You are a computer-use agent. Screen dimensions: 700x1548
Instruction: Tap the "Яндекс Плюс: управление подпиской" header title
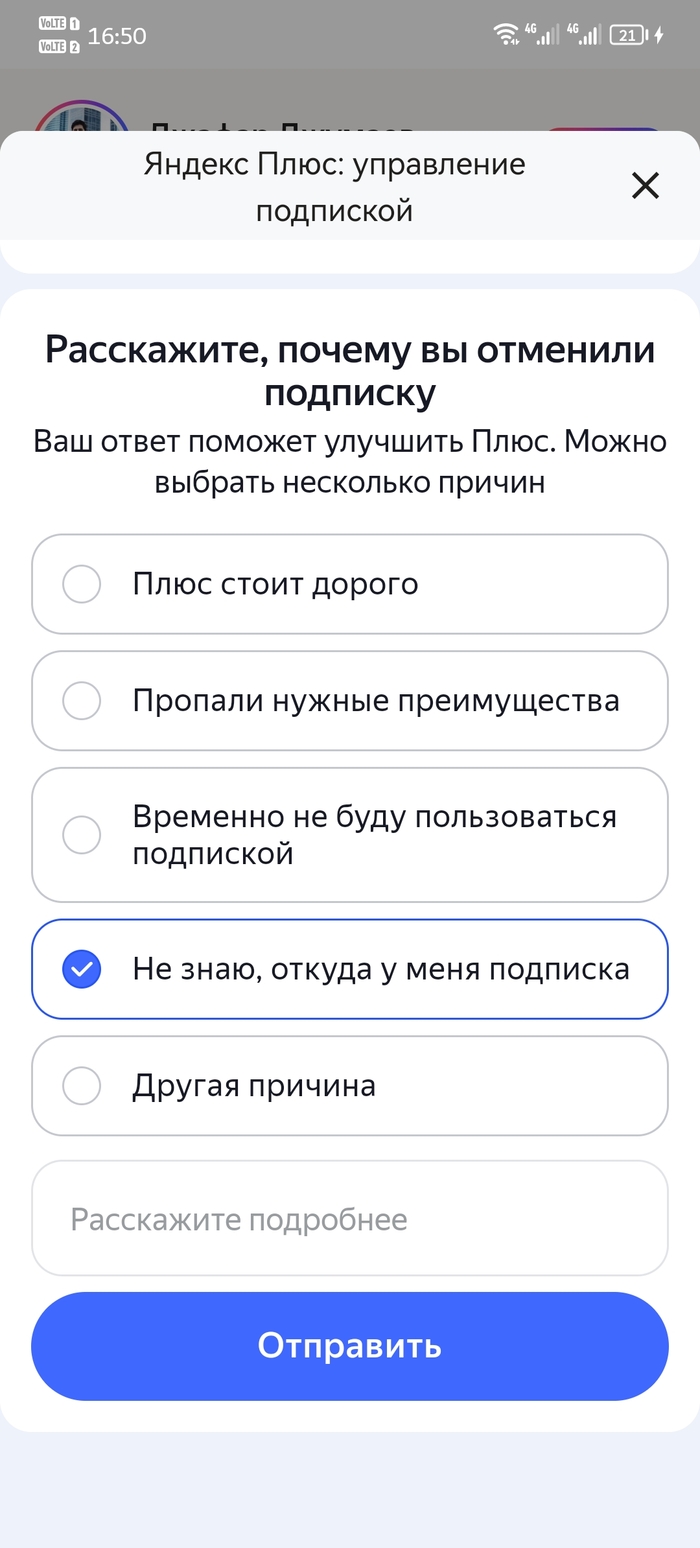click(x=334, y=187)
